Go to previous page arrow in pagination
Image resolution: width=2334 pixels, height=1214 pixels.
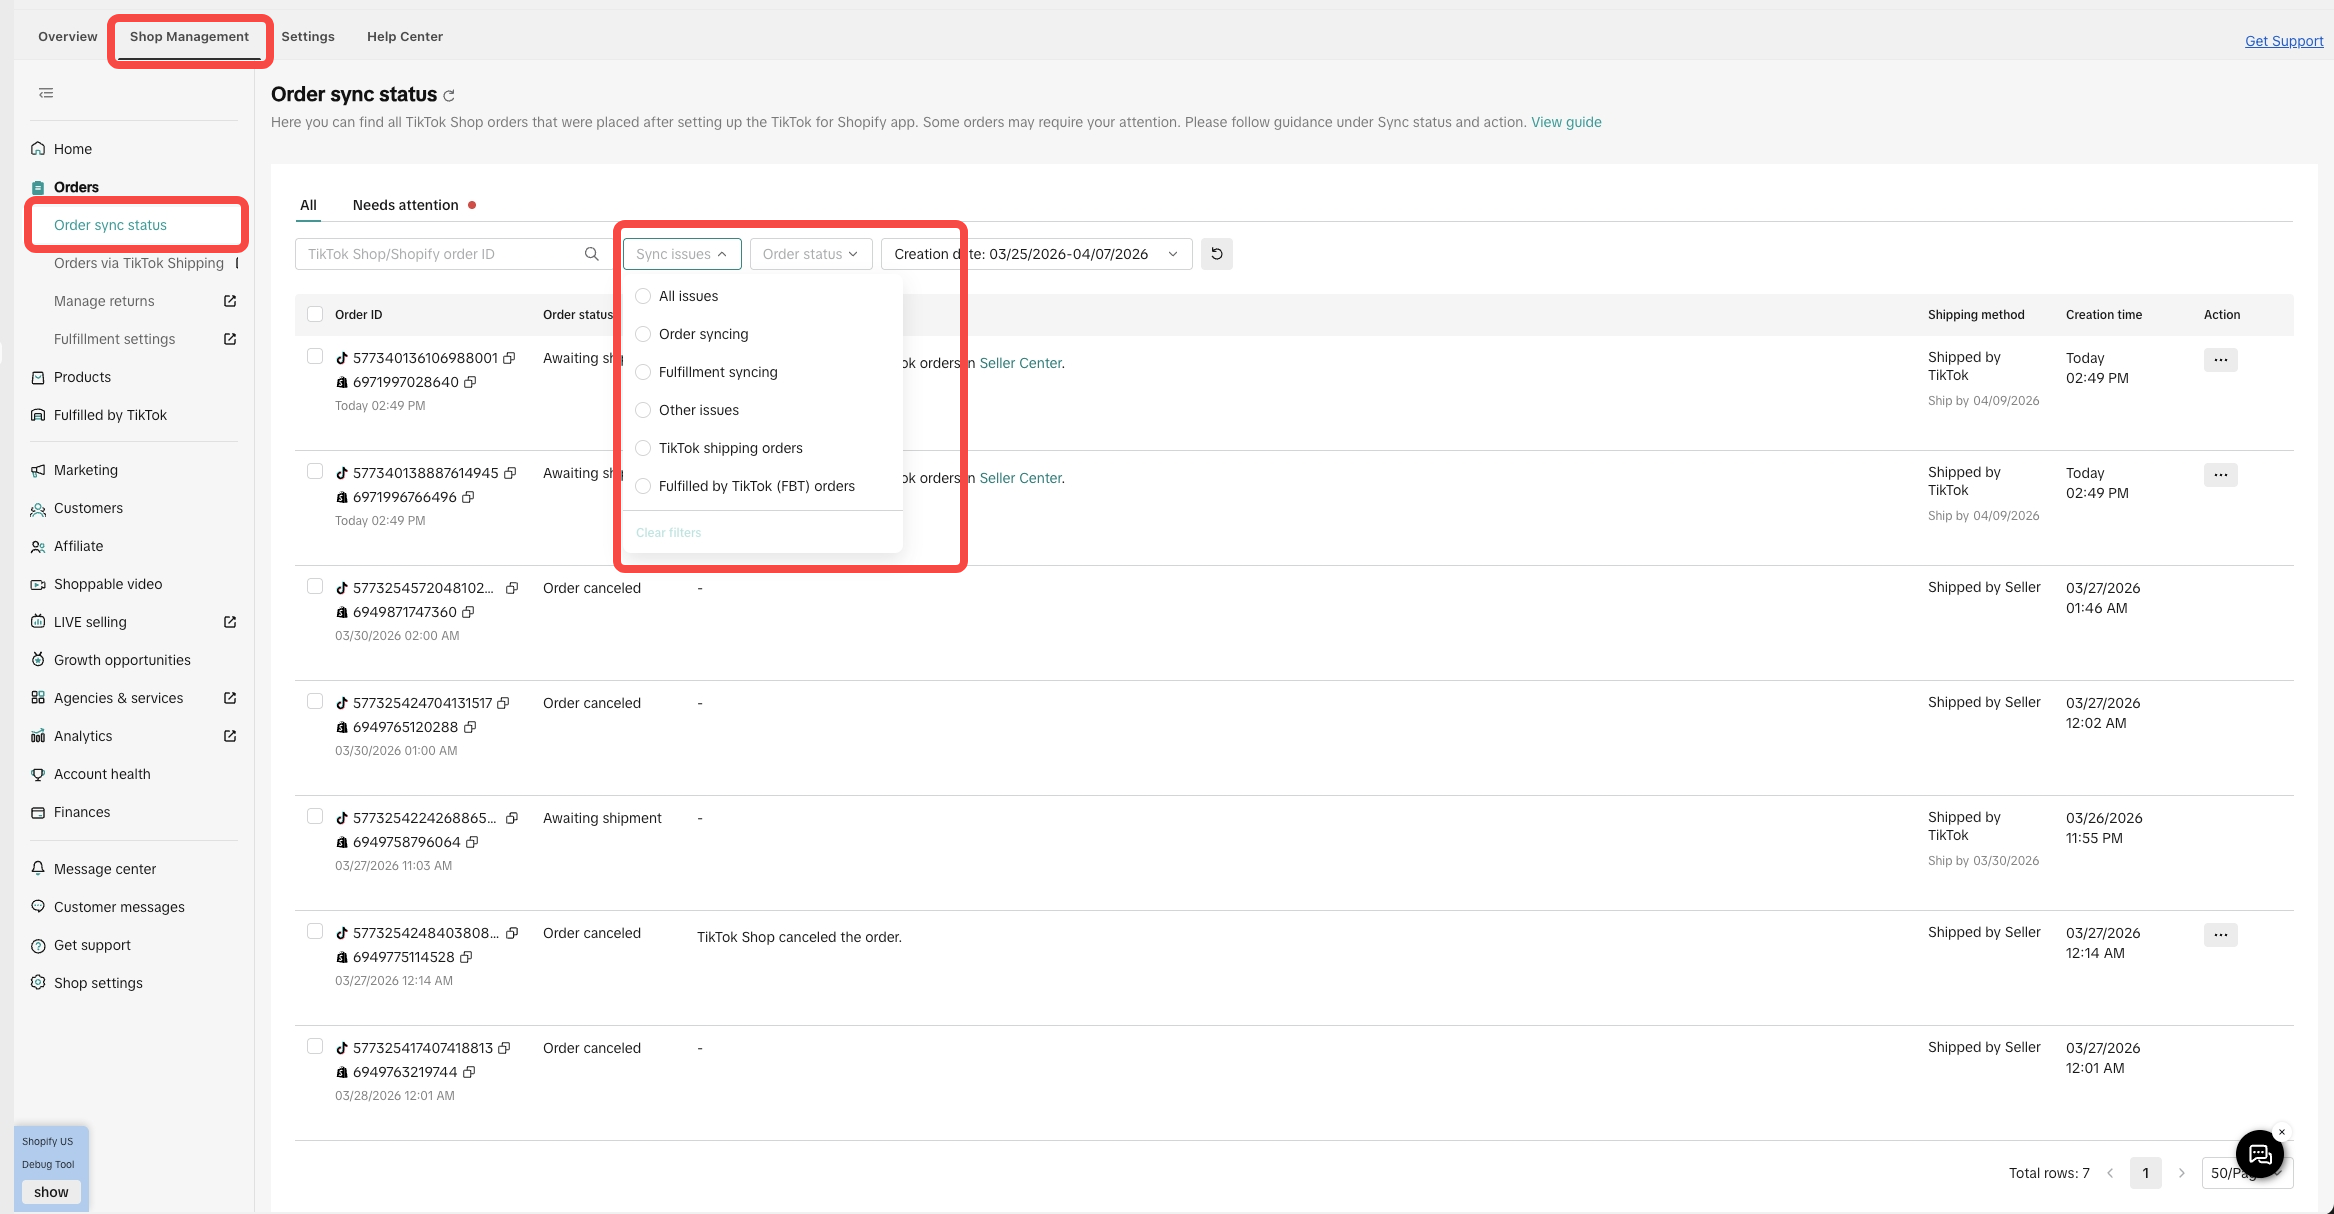click(2110, 1173)
